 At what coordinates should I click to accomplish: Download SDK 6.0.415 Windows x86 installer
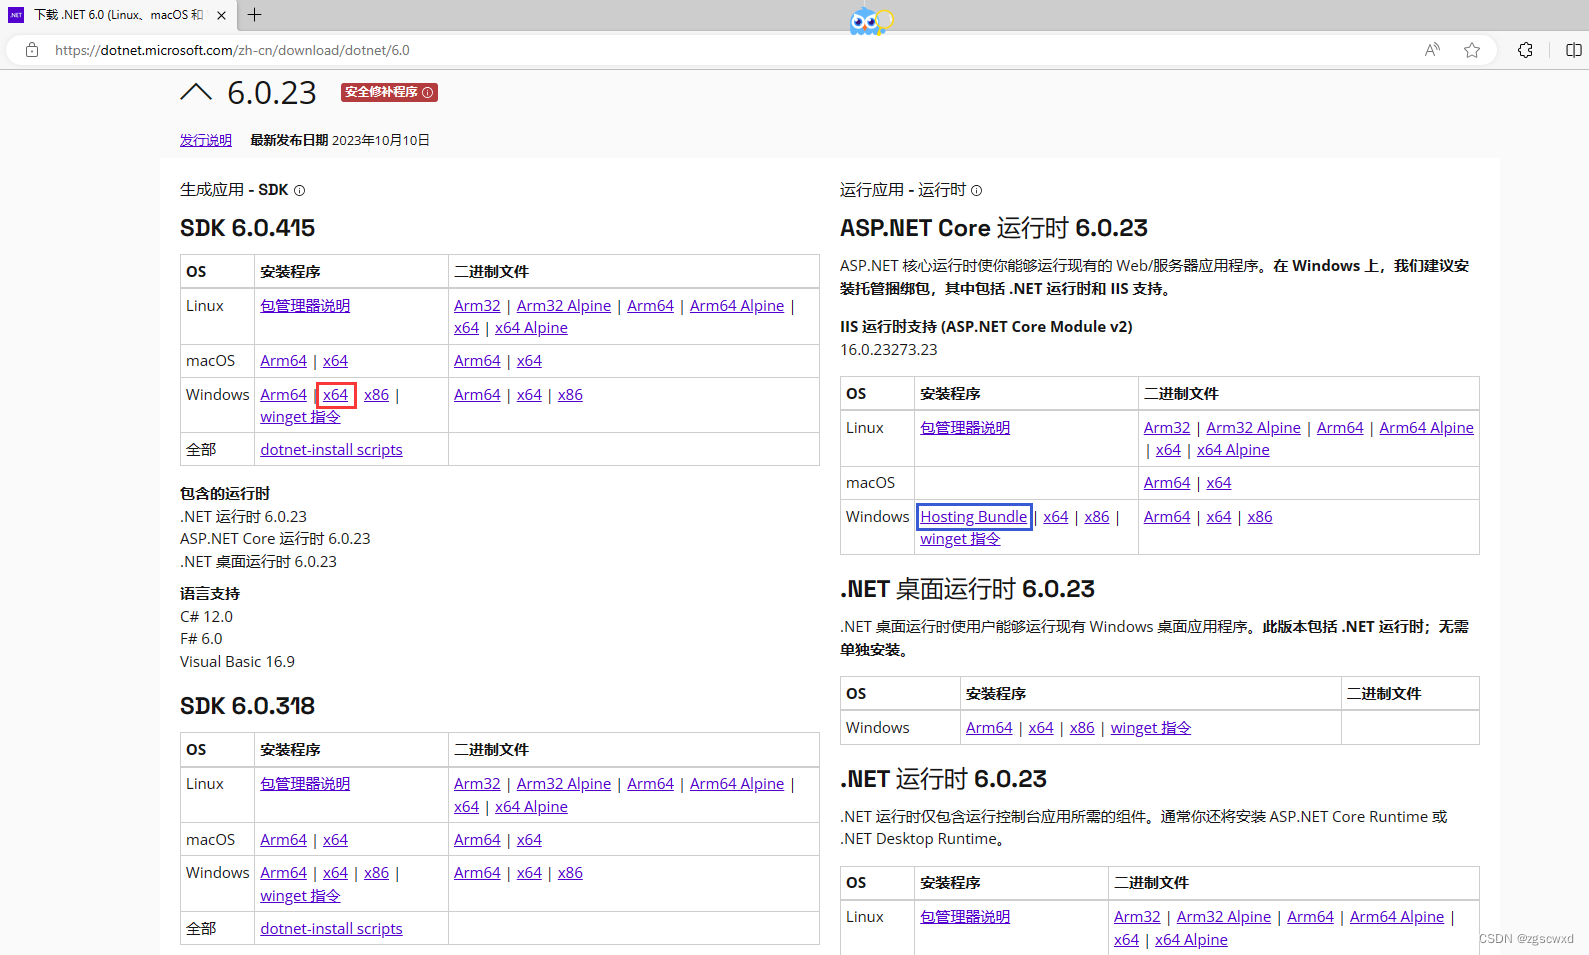pyautogui.click(x=377, y=395)
